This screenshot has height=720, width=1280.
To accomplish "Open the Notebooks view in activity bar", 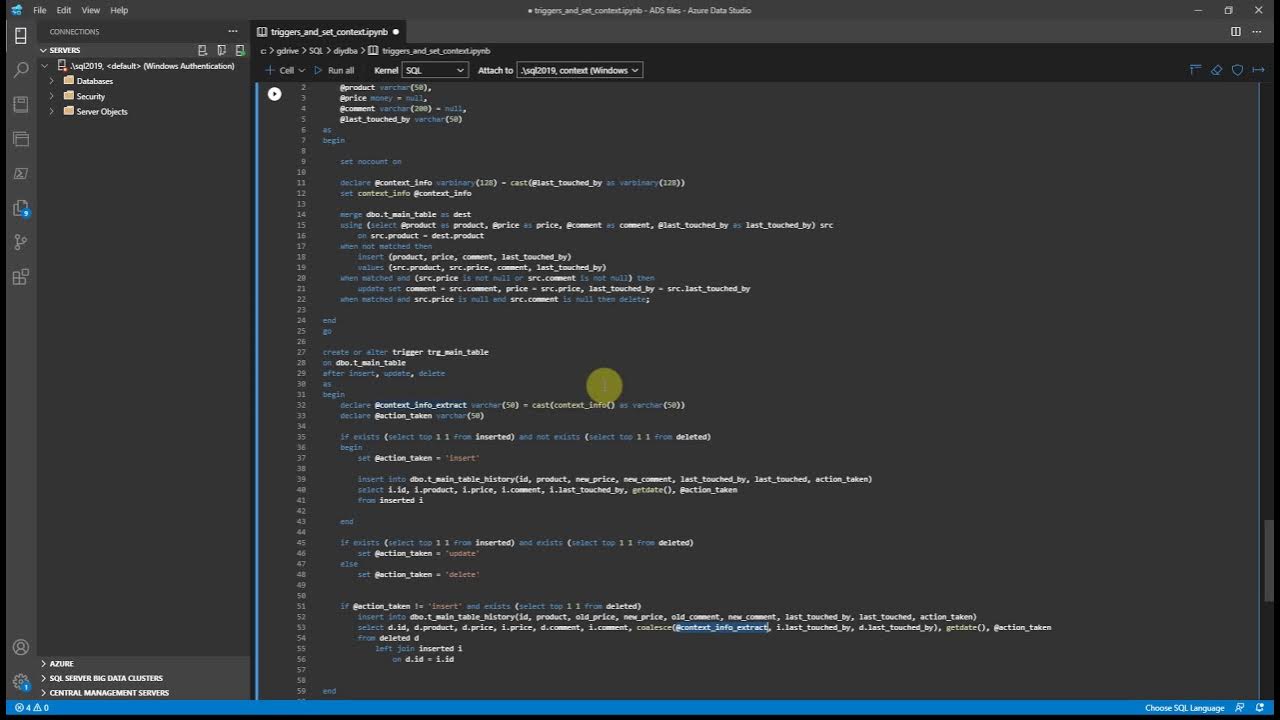I will [x=20, y=104].
